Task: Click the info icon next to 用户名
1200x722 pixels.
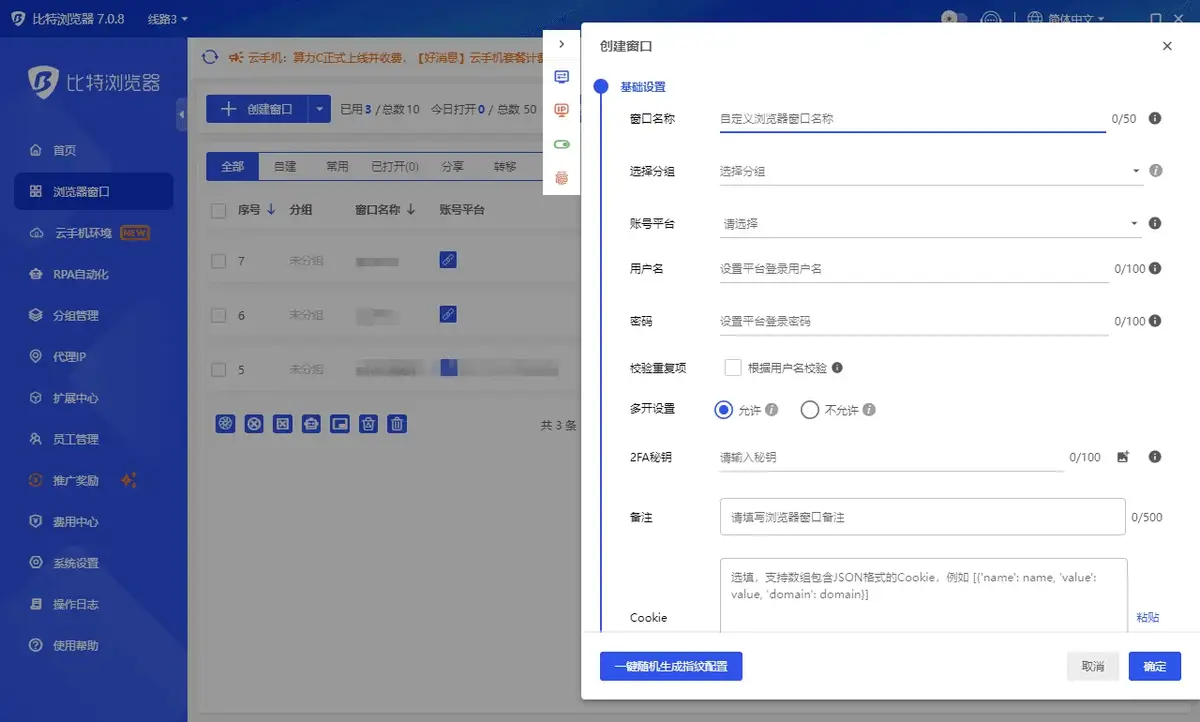Action: [x=1155, y=268]
